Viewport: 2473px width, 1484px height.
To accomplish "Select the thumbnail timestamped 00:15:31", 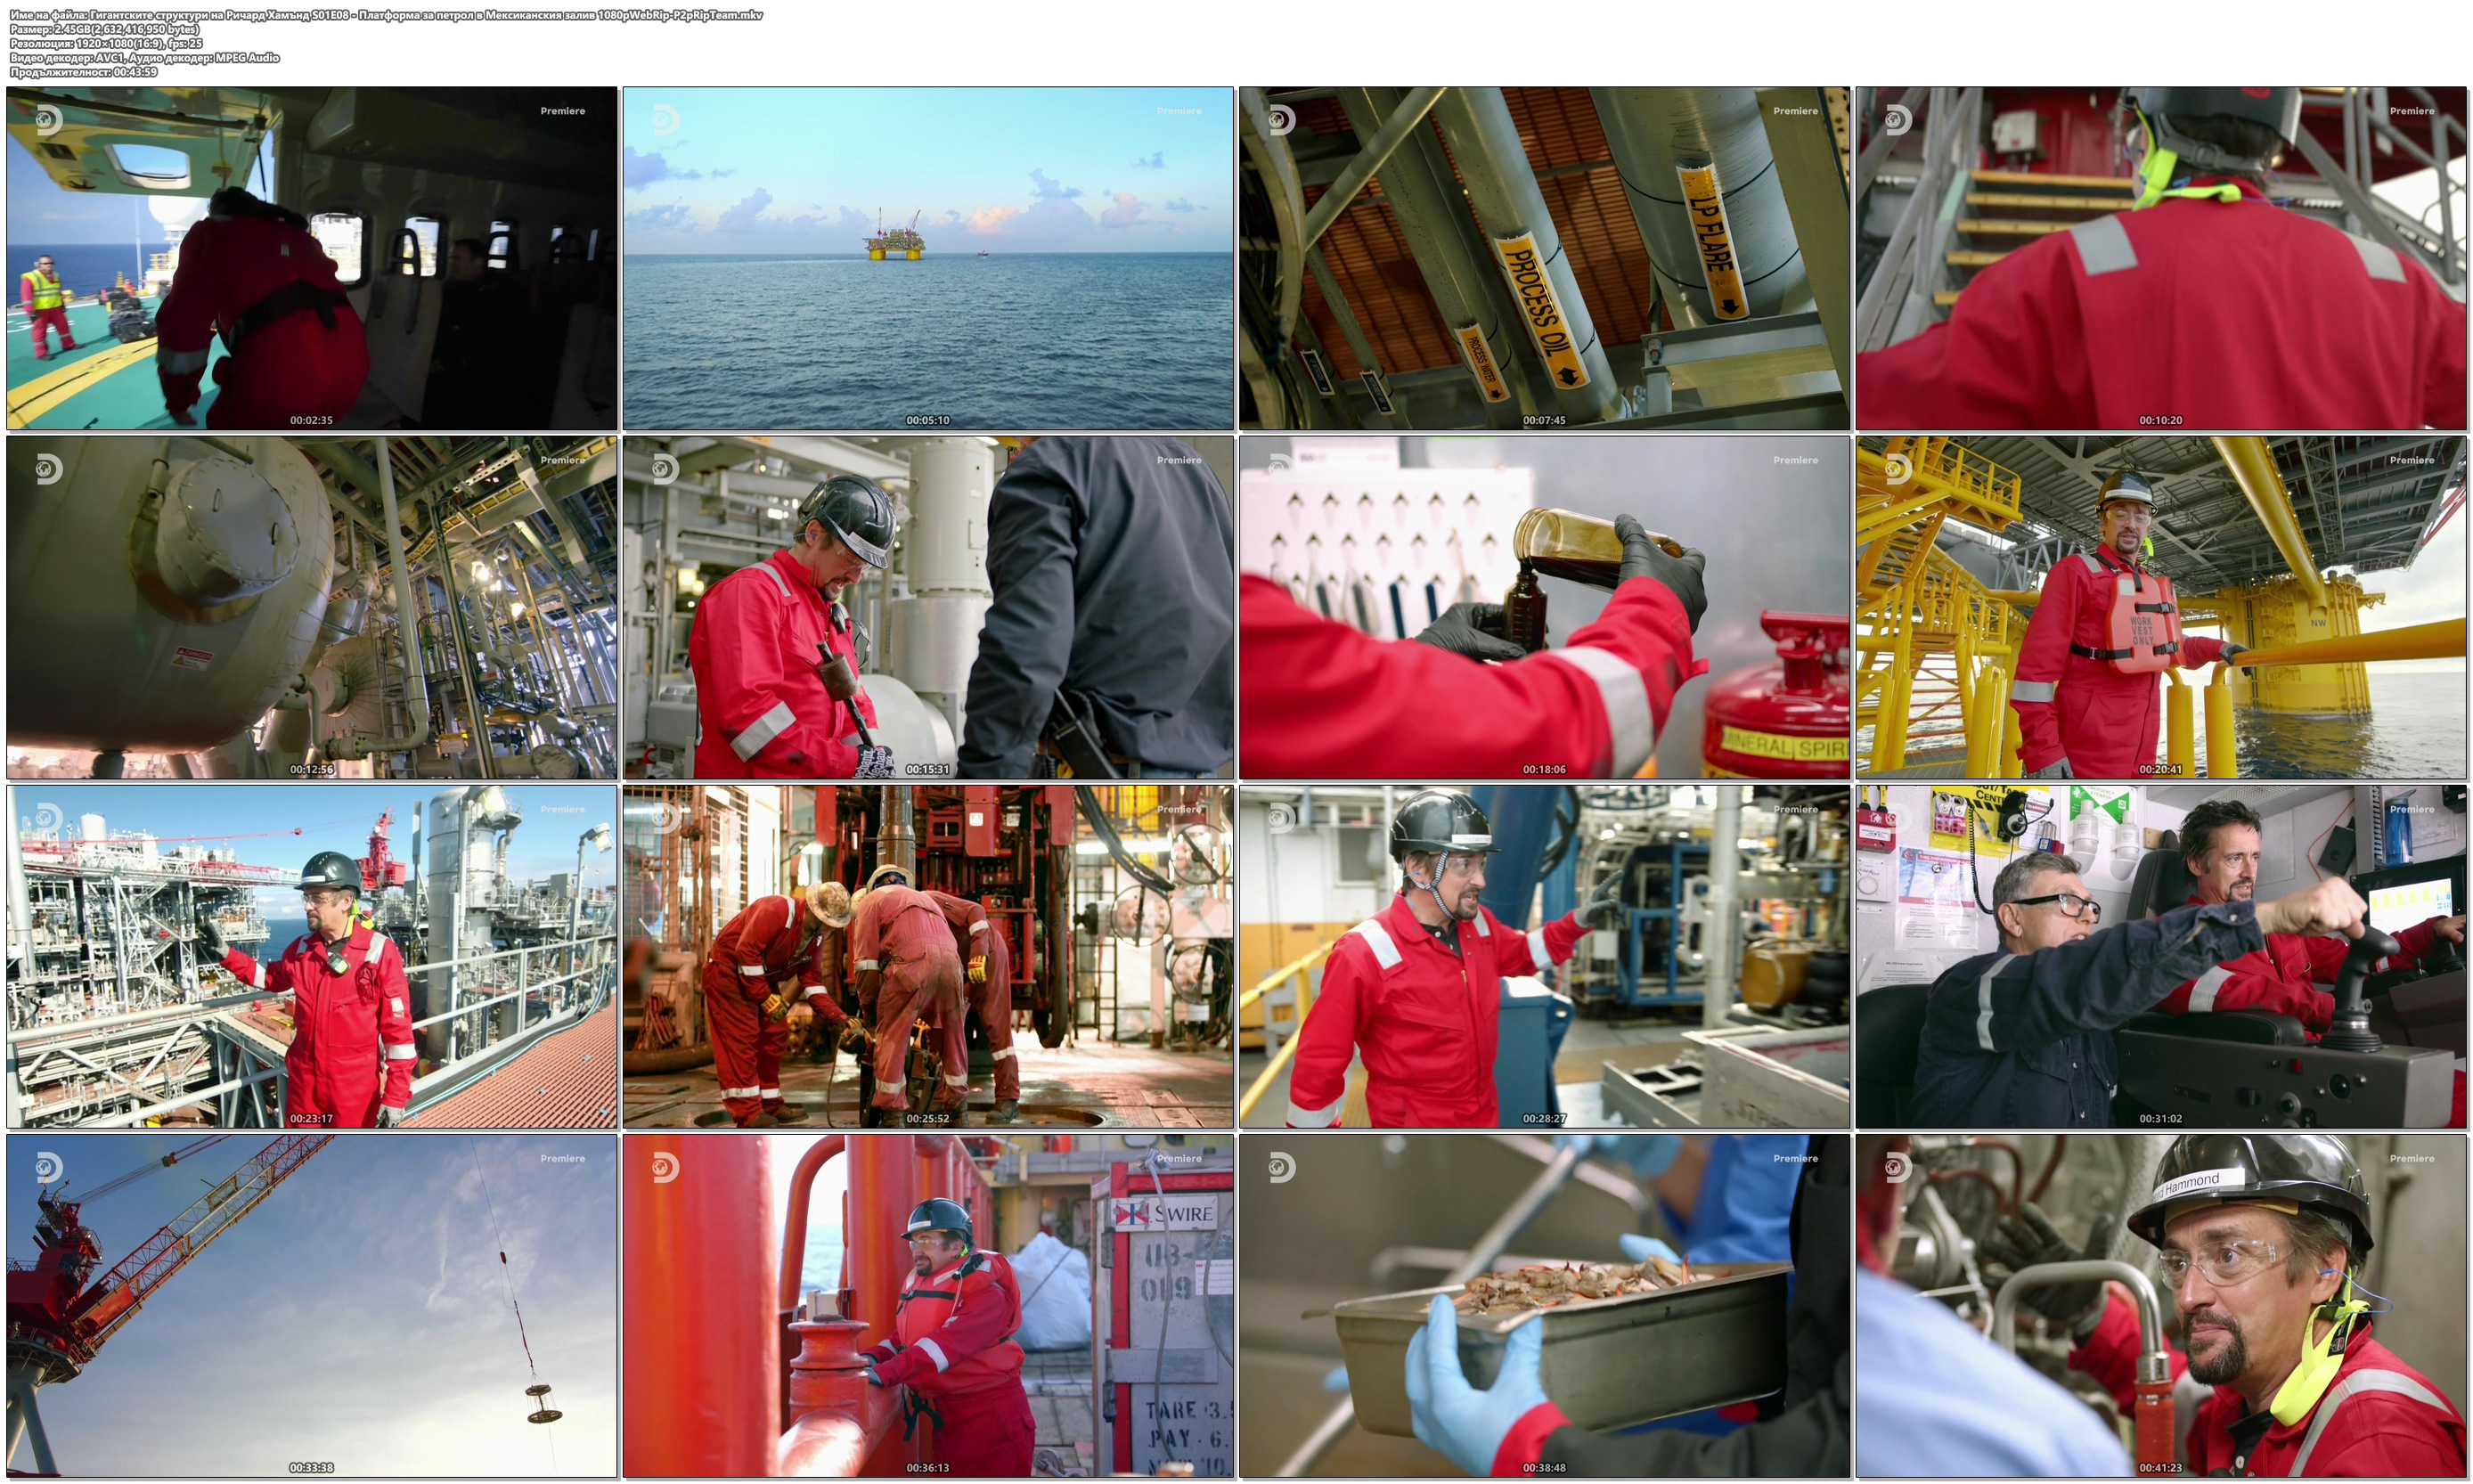I will pos(928,607).
